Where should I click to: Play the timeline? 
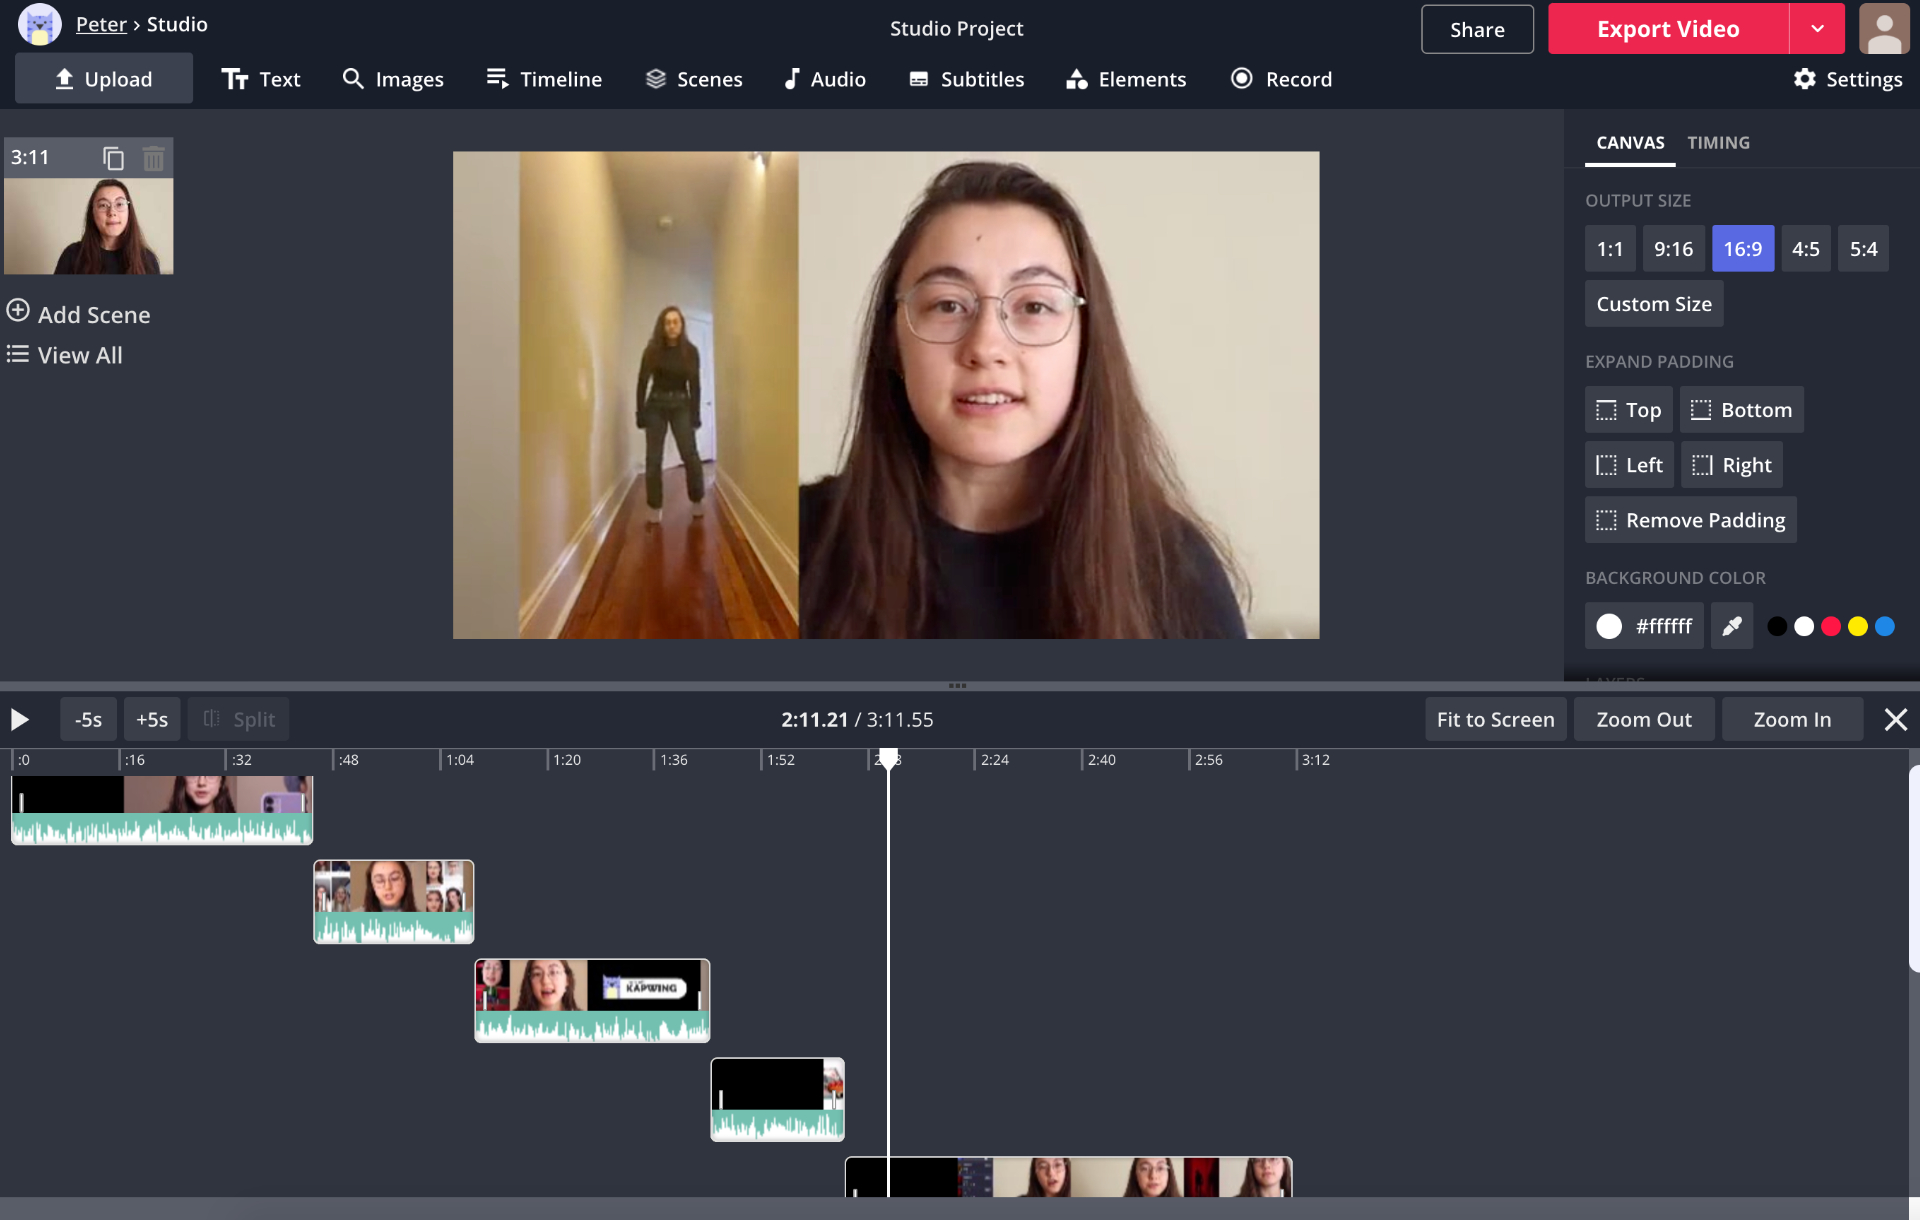coord(19,720)
